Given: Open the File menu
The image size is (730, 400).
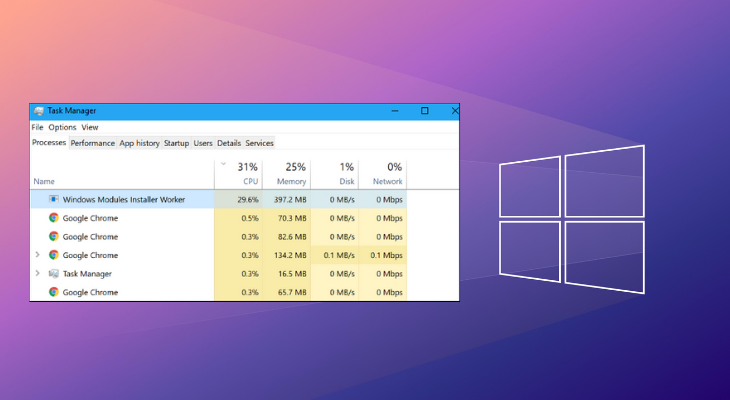Looking at the screenshot, I should point(37,127).
